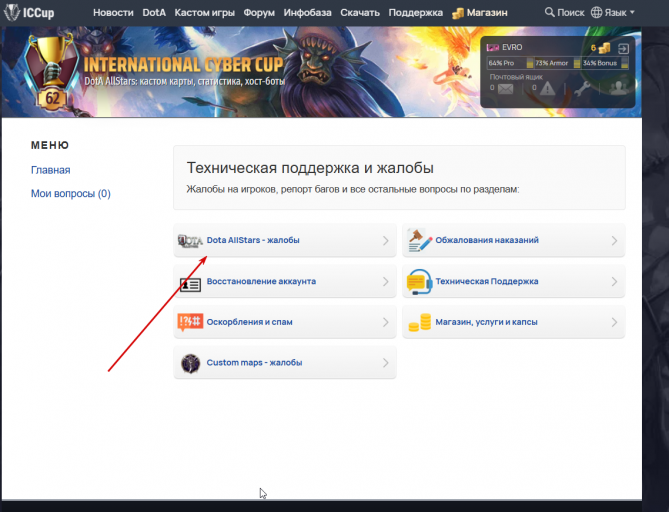The image size is (669, 512).
Task: Click the 73% Armor progress bar
Action: point(557,63)
